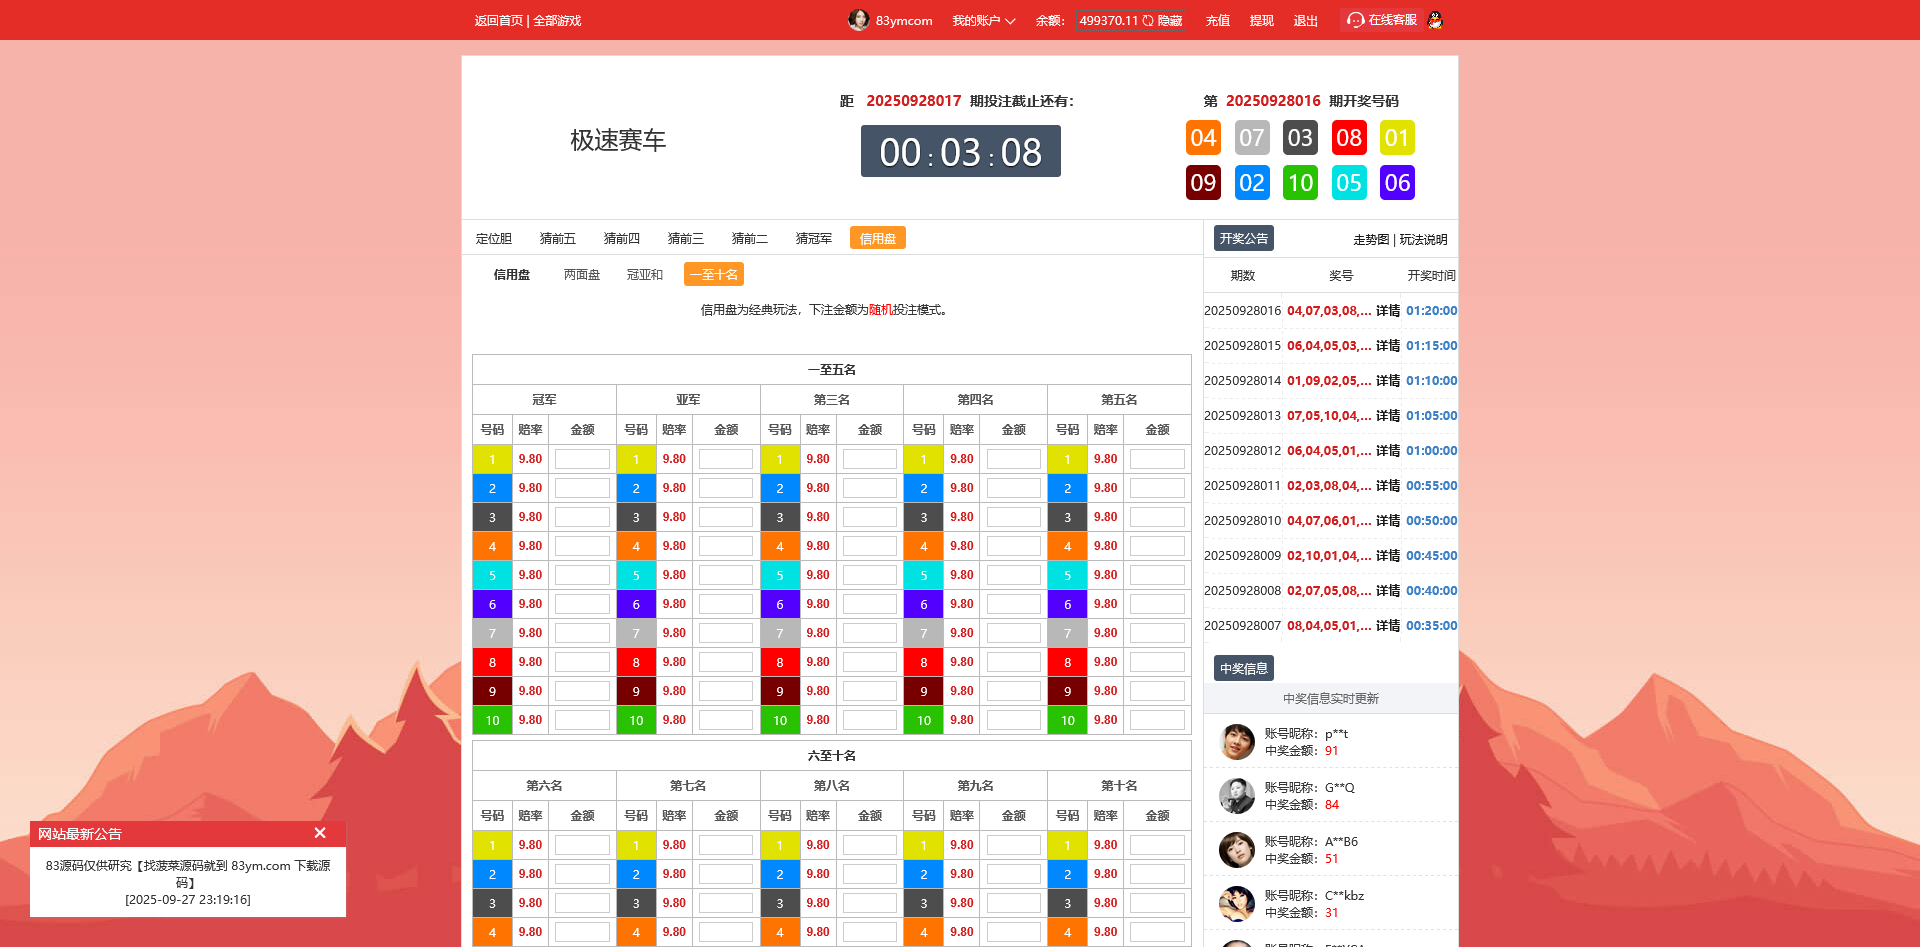Screen dimensions: 1920x947
Task: Click the QQ penguin icon in header
Action: pyautogui.click(x=1435, y=20)
